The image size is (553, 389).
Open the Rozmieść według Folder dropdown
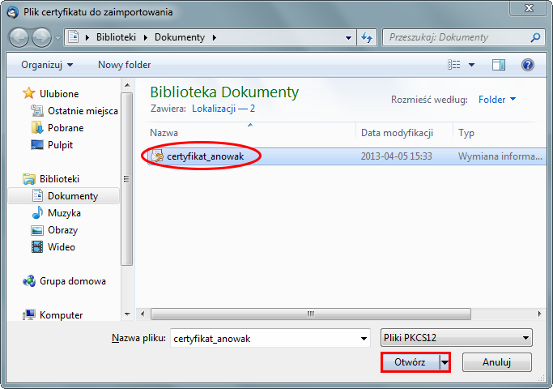click(x=497, y=99)
